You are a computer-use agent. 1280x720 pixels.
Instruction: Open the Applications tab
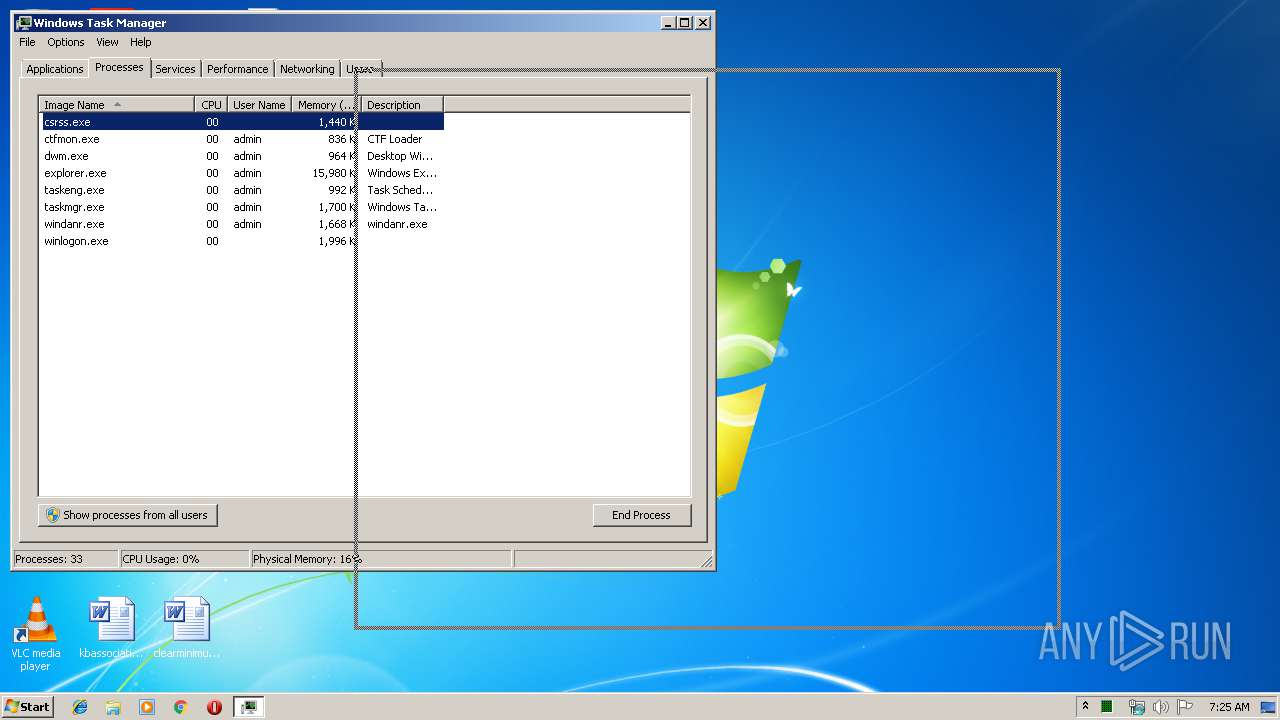pos(54,69)
